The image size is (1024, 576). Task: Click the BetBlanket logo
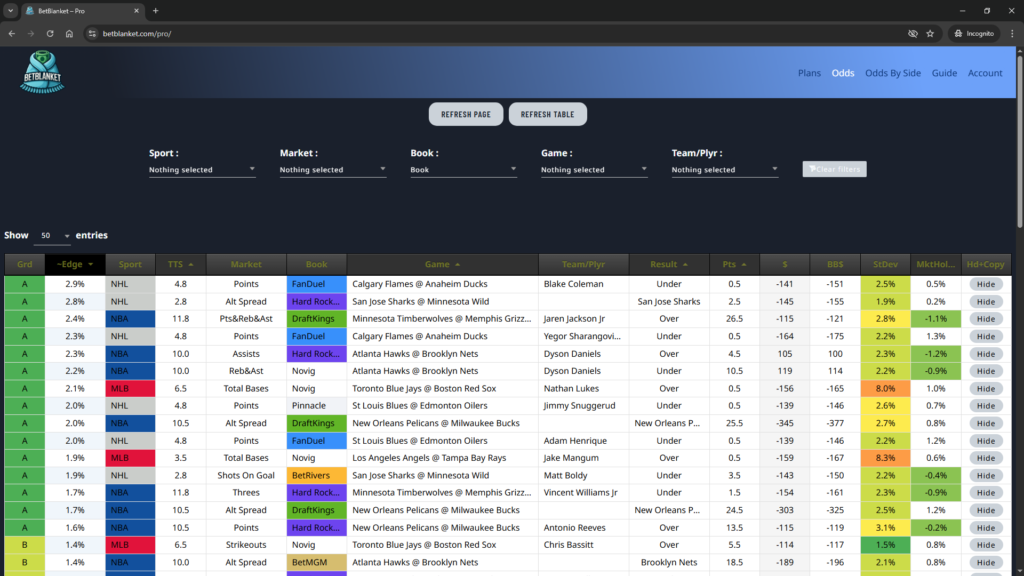(42, 72)
